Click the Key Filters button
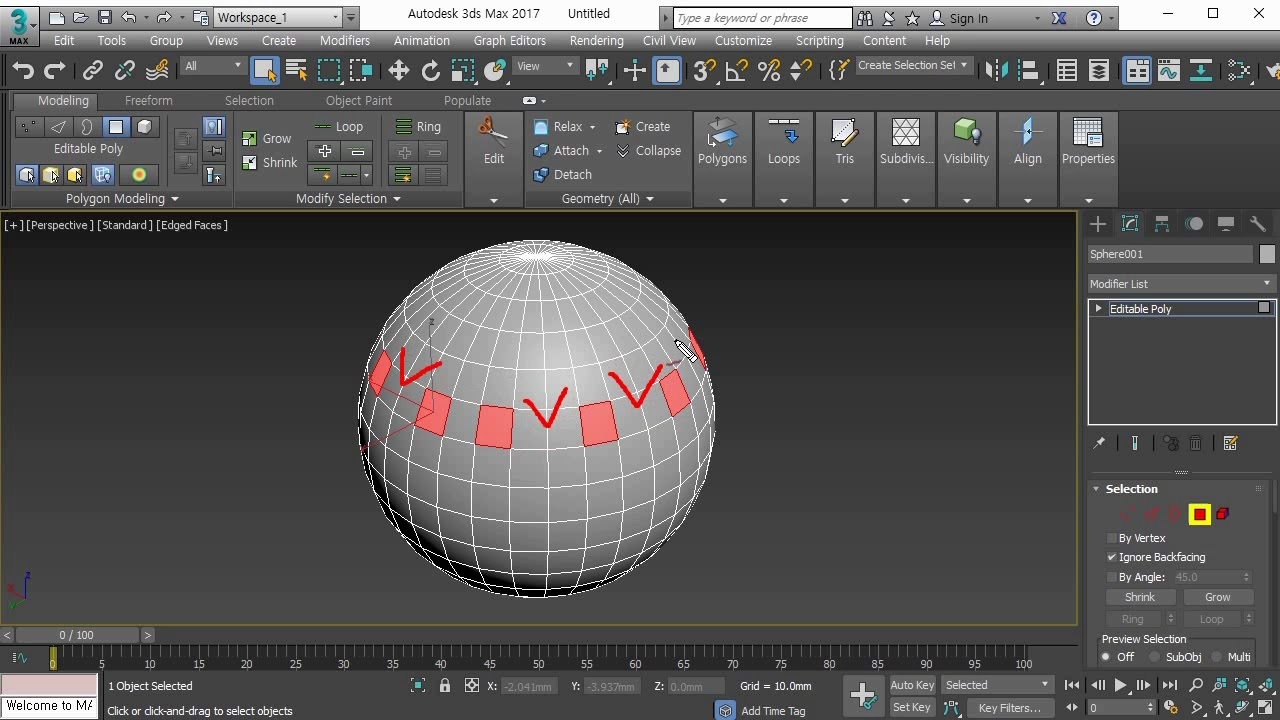1280x720 pixels. (1009, 708)
